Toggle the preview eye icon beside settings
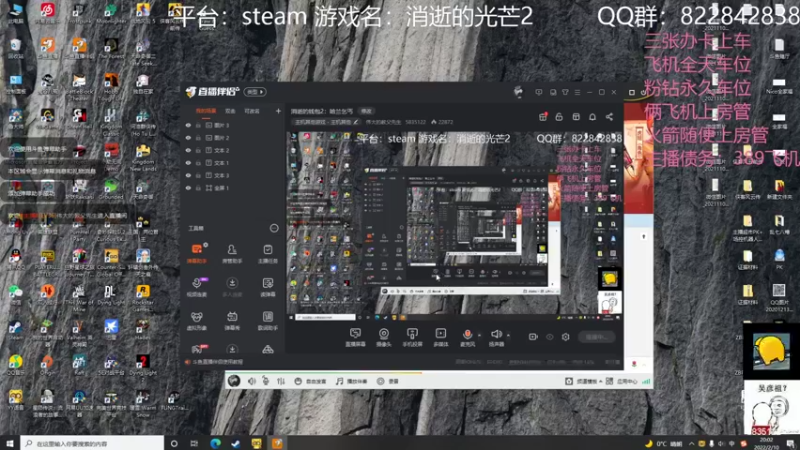800x450 pixels. click(549, 337)
